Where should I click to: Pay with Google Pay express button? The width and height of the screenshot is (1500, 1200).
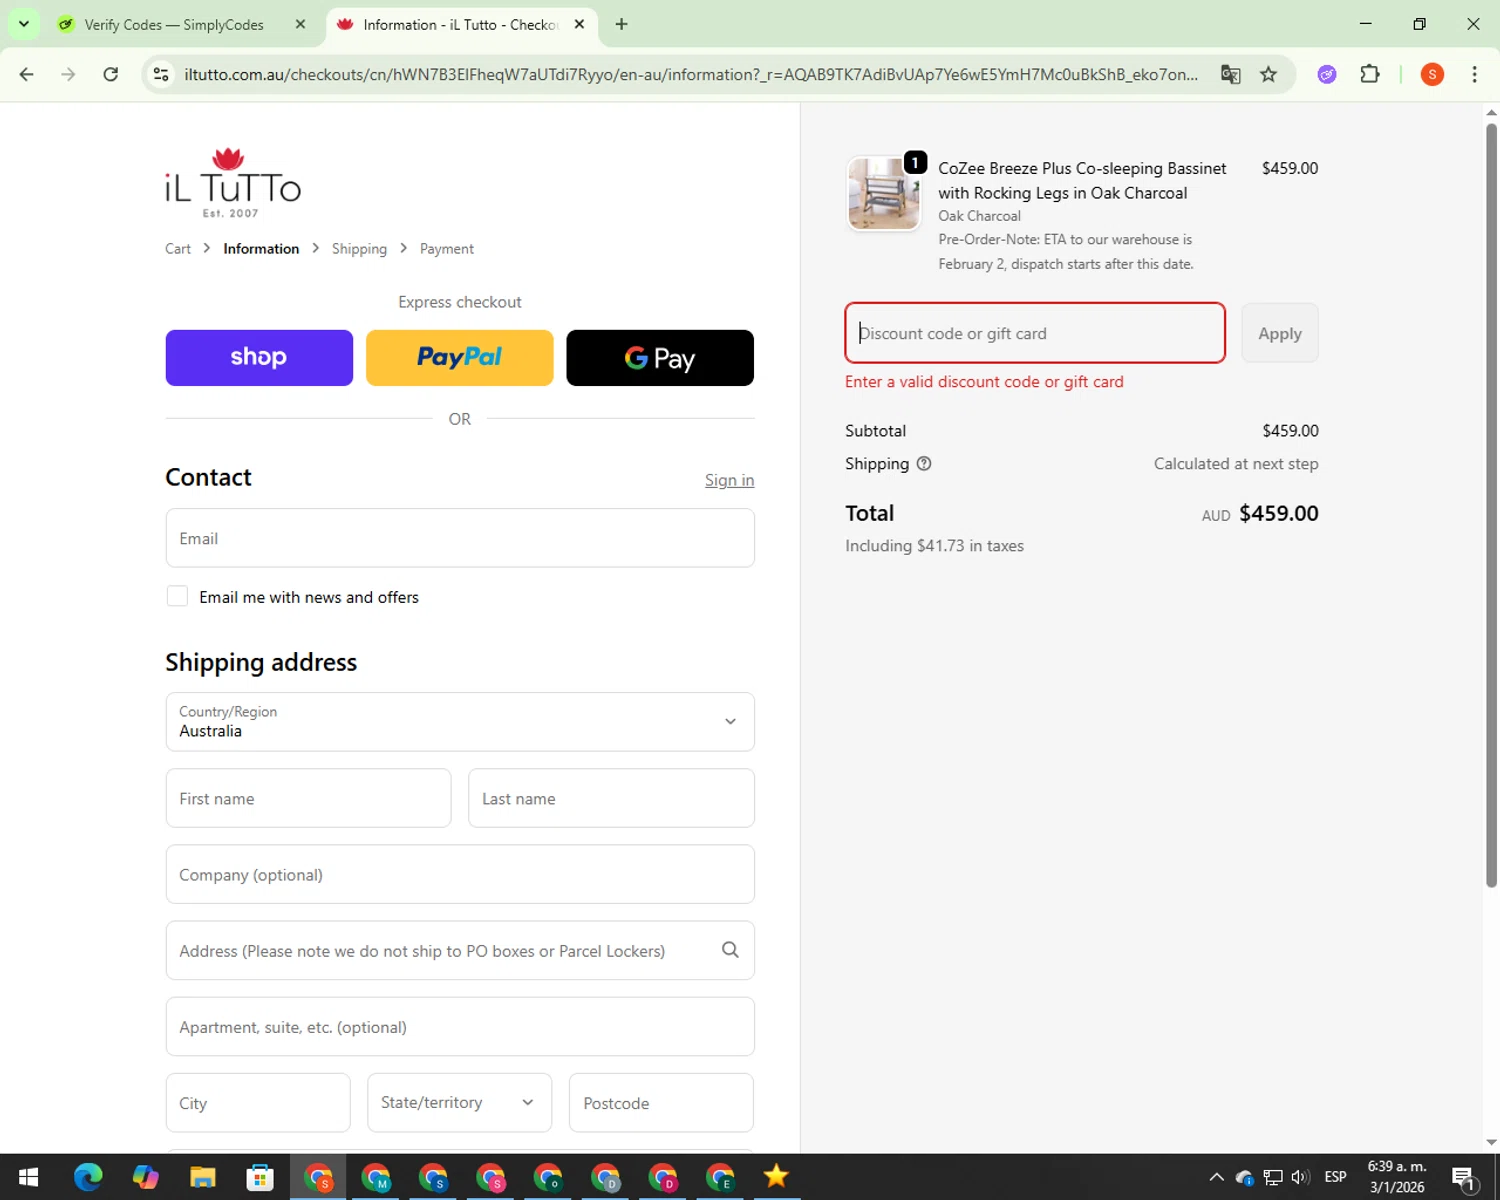660,358
